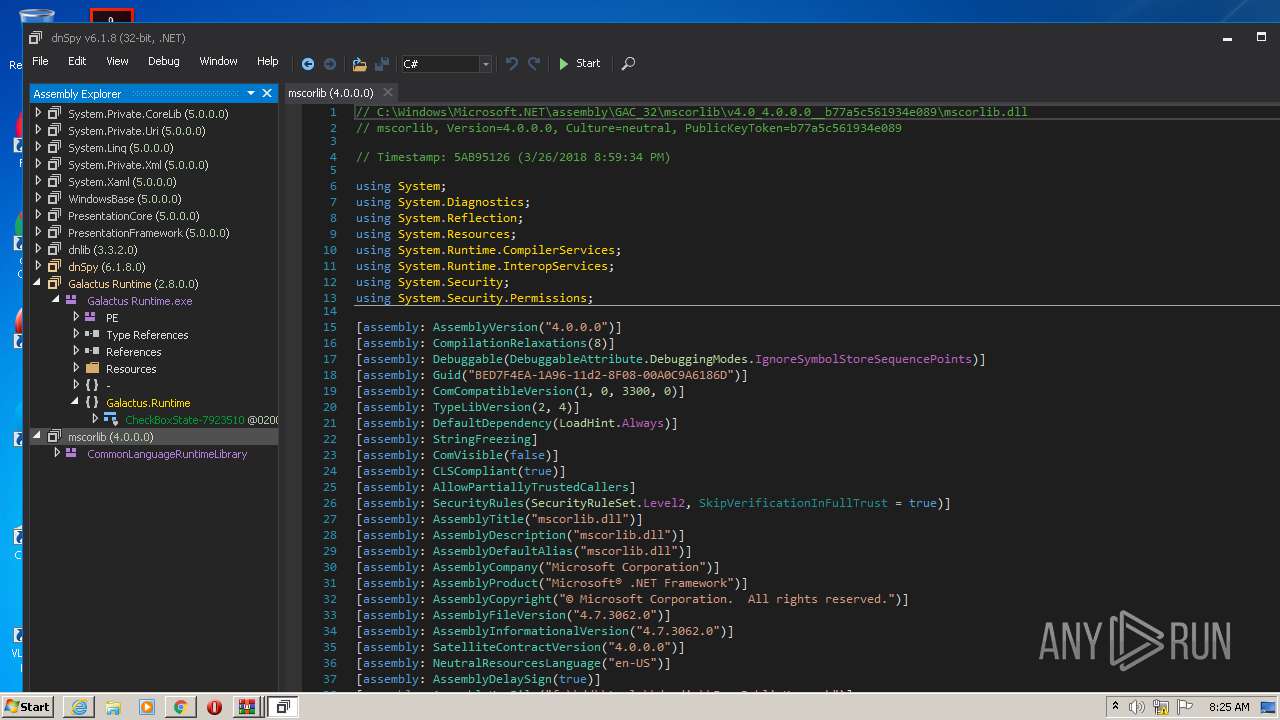This screenshot has width=1280, height=720.
Task: Expand System.Private.Xml node
Action: [x=39, y=164]
